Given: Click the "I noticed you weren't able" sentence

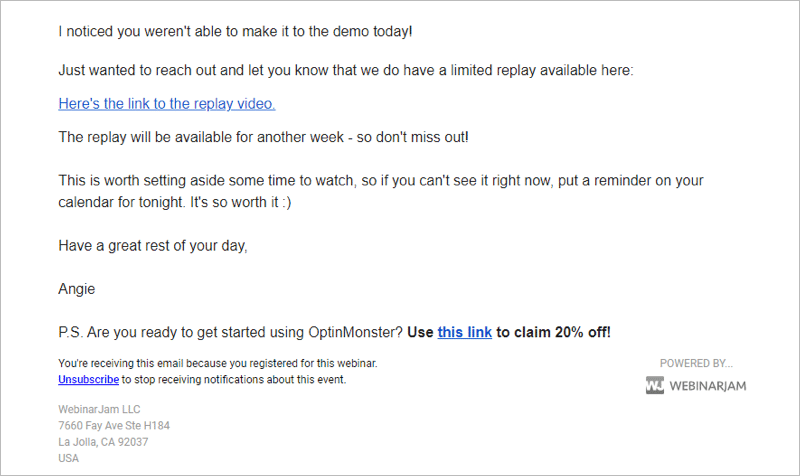Looking at the screenshot, I should point(235,32).
